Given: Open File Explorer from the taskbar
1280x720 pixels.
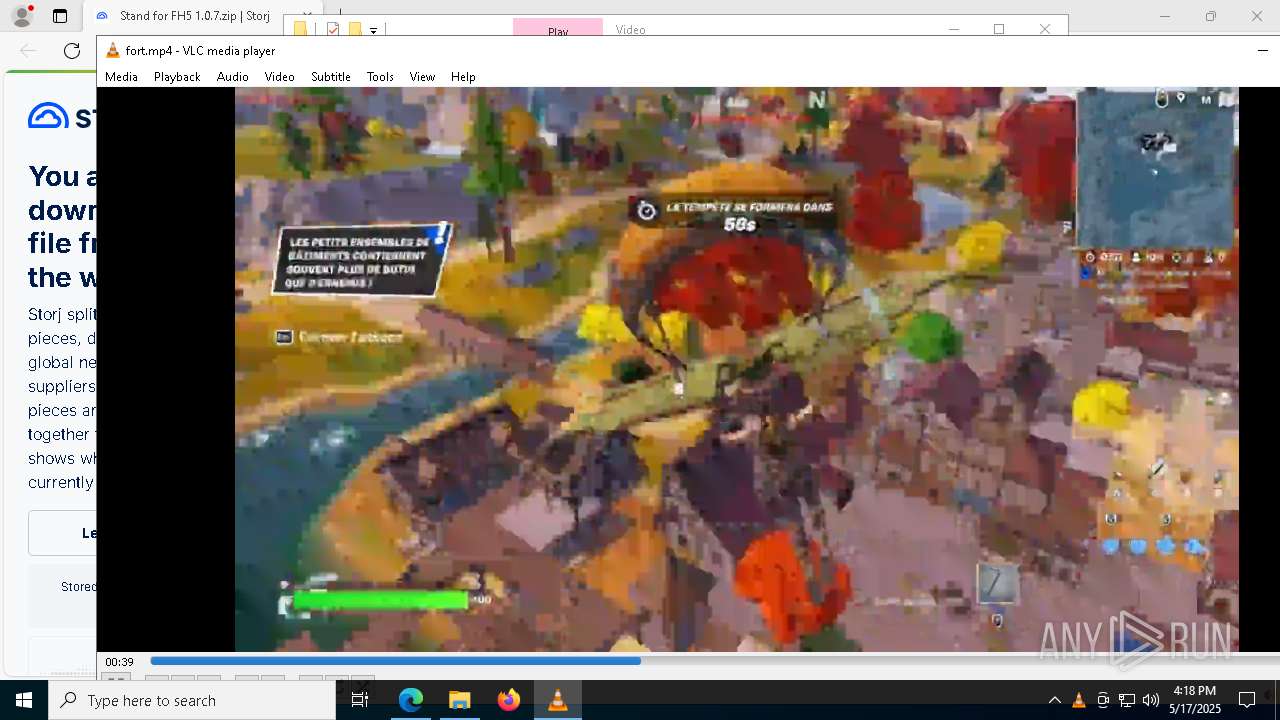Looking at the screenshot, I should point(459,700).
